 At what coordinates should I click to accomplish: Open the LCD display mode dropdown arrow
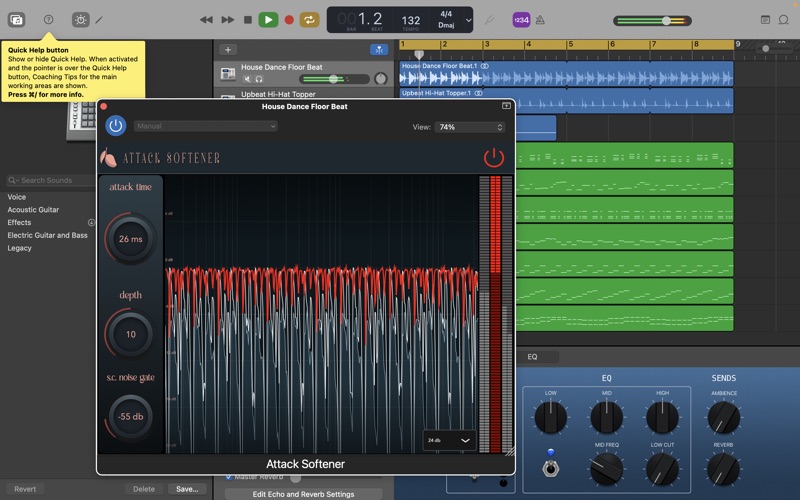click(468, 20)
